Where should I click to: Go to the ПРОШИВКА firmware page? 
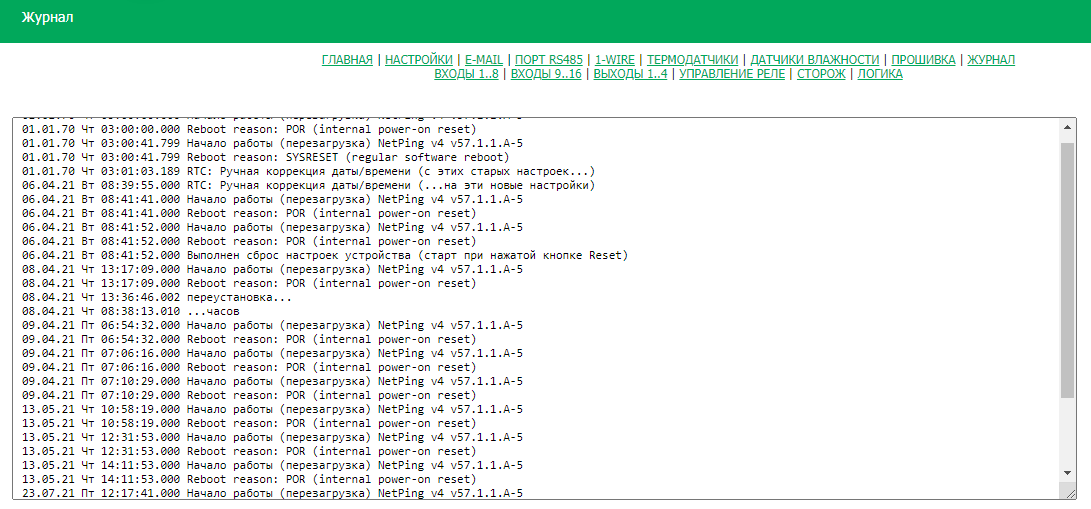click(923, 60)
